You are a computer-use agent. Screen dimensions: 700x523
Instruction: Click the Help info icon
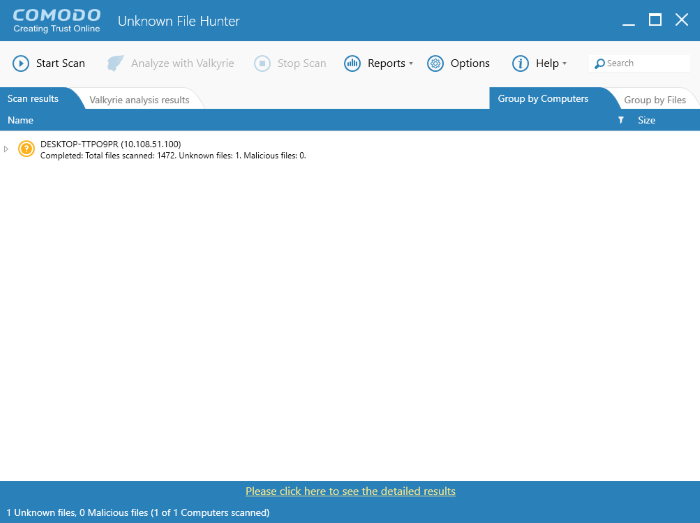pos(520,63)
